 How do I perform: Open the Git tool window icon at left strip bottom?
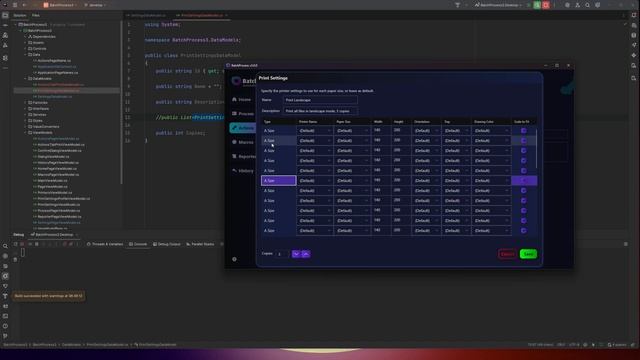[5, 336]
